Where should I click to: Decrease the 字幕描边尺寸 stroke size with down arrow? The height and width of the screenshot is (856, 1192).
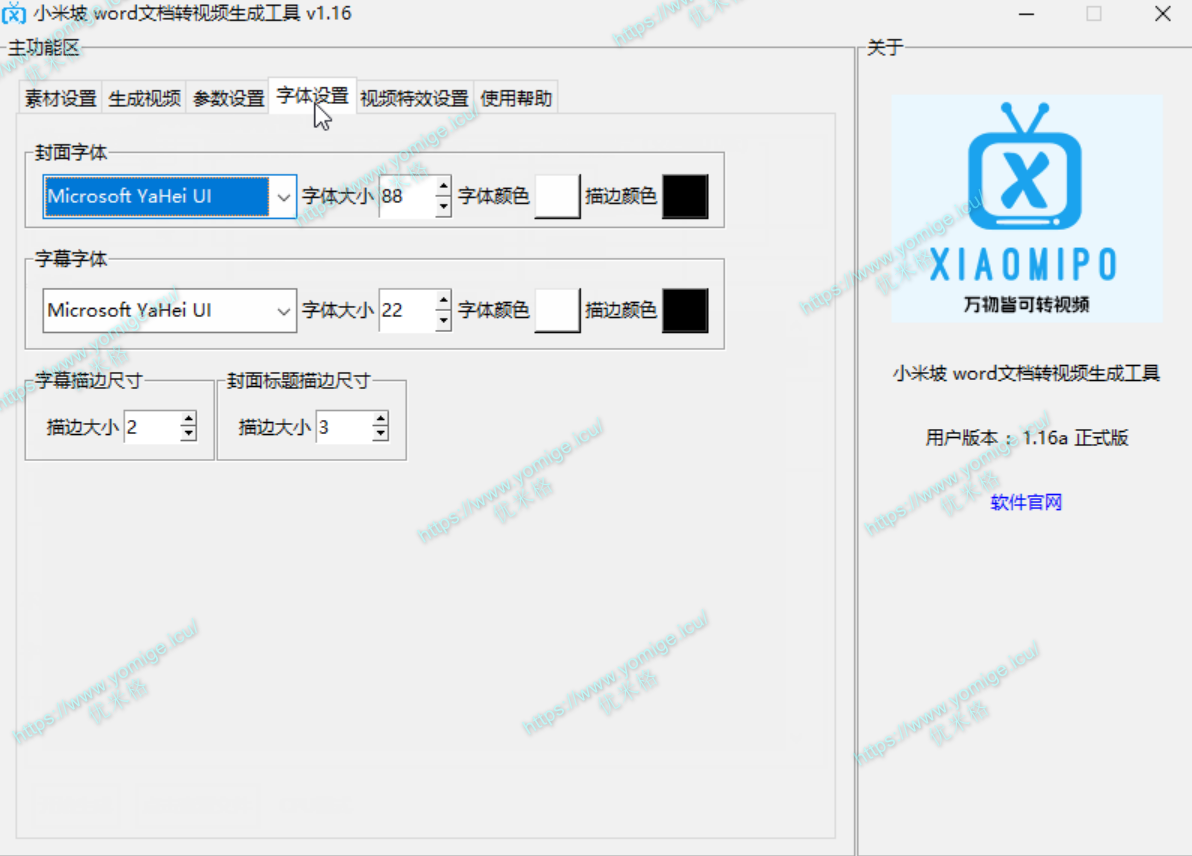188,435
